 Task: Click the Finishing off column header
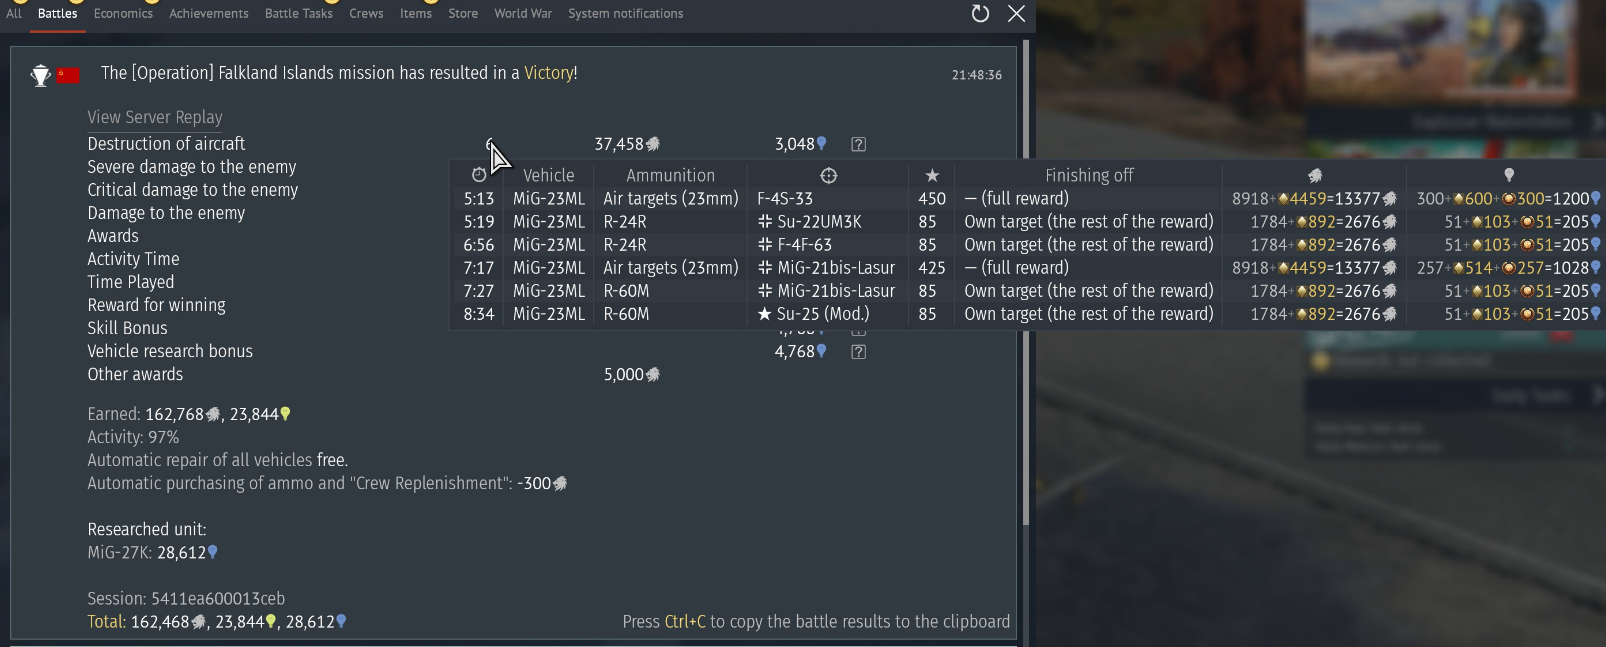(1090, 175)
